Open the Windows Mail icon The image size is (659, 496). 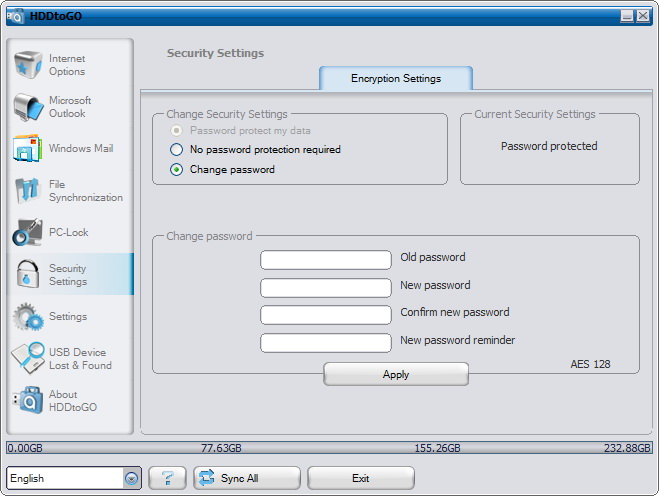tap(28, 148)
